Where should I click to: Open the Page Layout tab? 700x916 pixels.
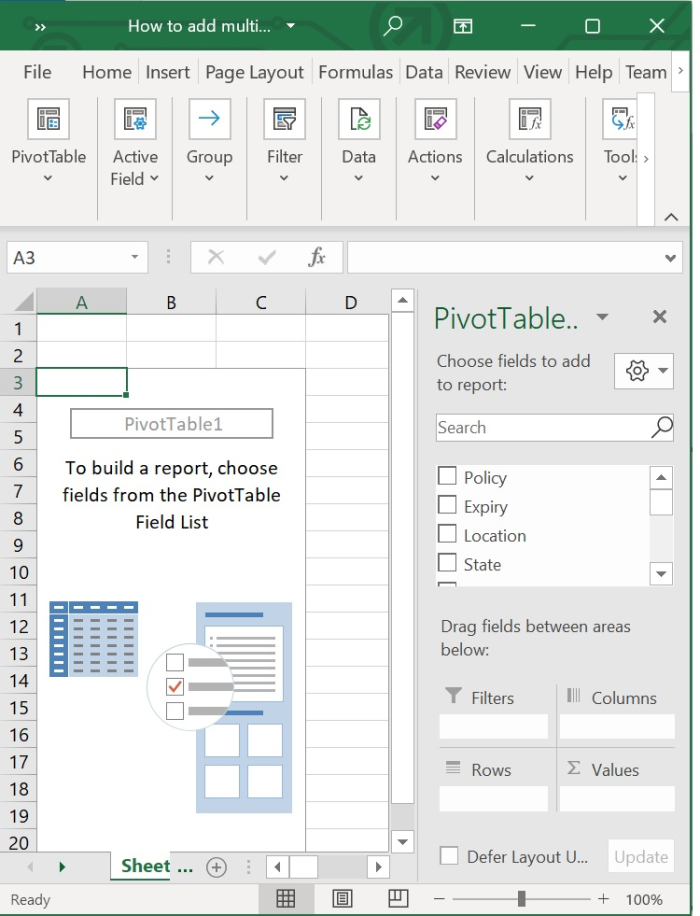[x=254, y=72]
